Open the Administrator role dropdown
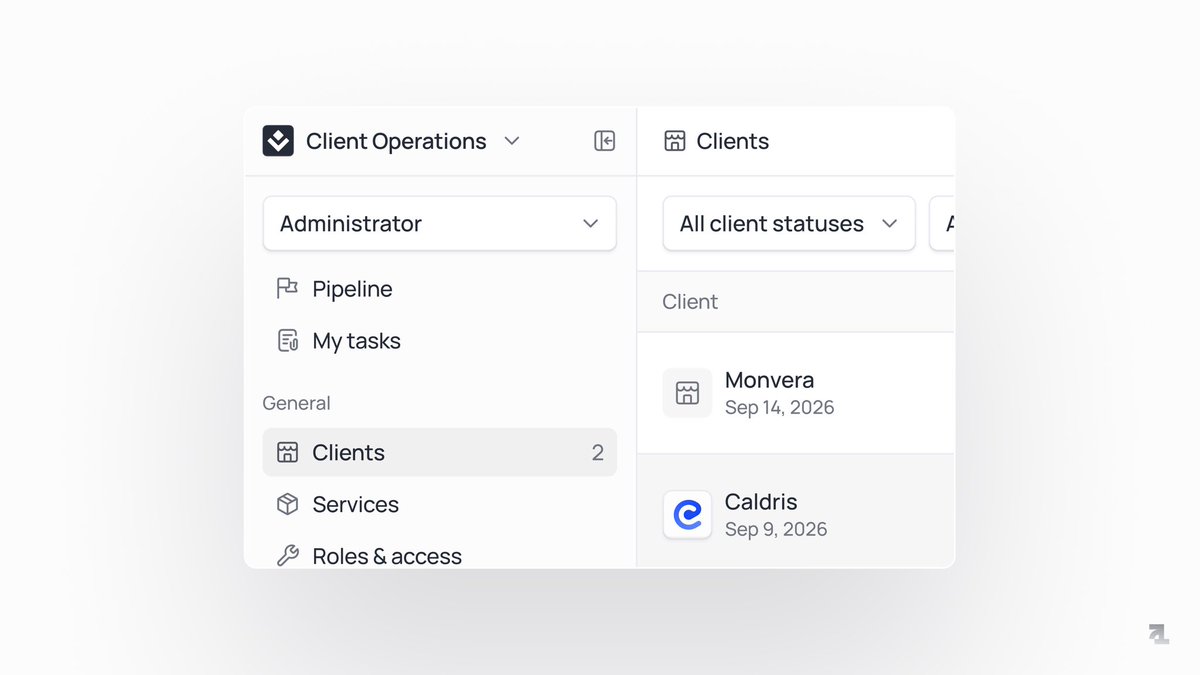 click(440, 223)
